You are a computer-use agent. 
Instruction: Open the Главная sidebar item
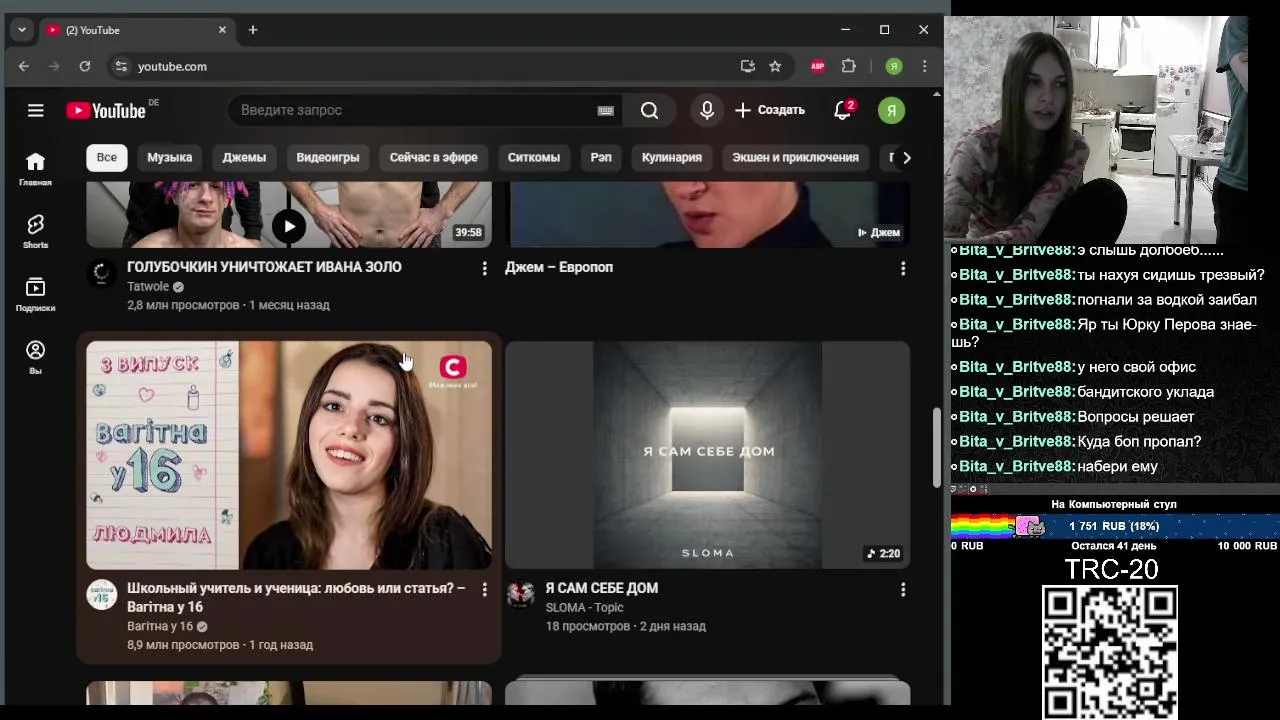click(35, 169)
